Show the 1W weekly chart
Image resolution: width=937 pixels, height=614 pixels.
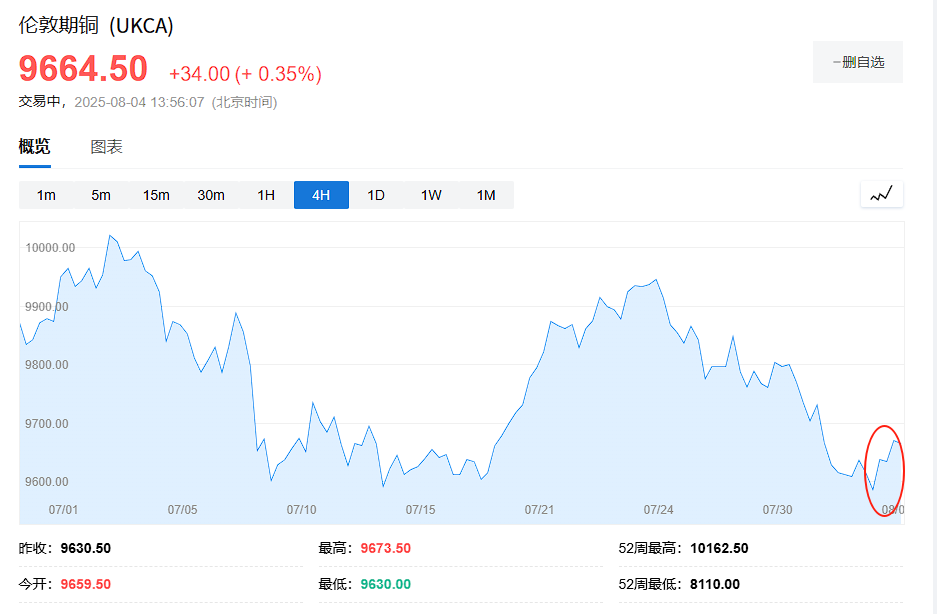431,195
